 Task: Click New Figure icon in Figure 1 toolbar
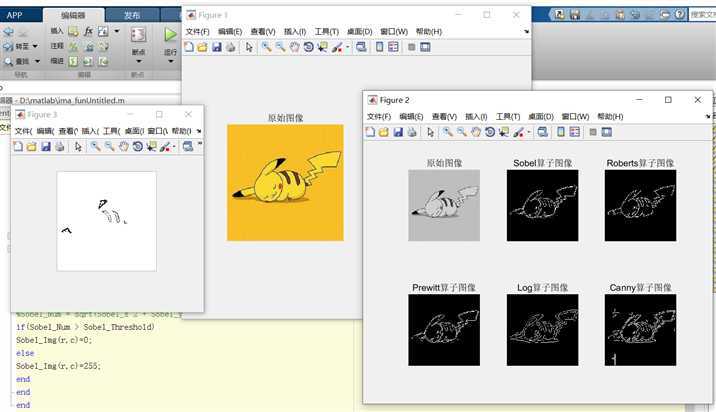[189, 47]
